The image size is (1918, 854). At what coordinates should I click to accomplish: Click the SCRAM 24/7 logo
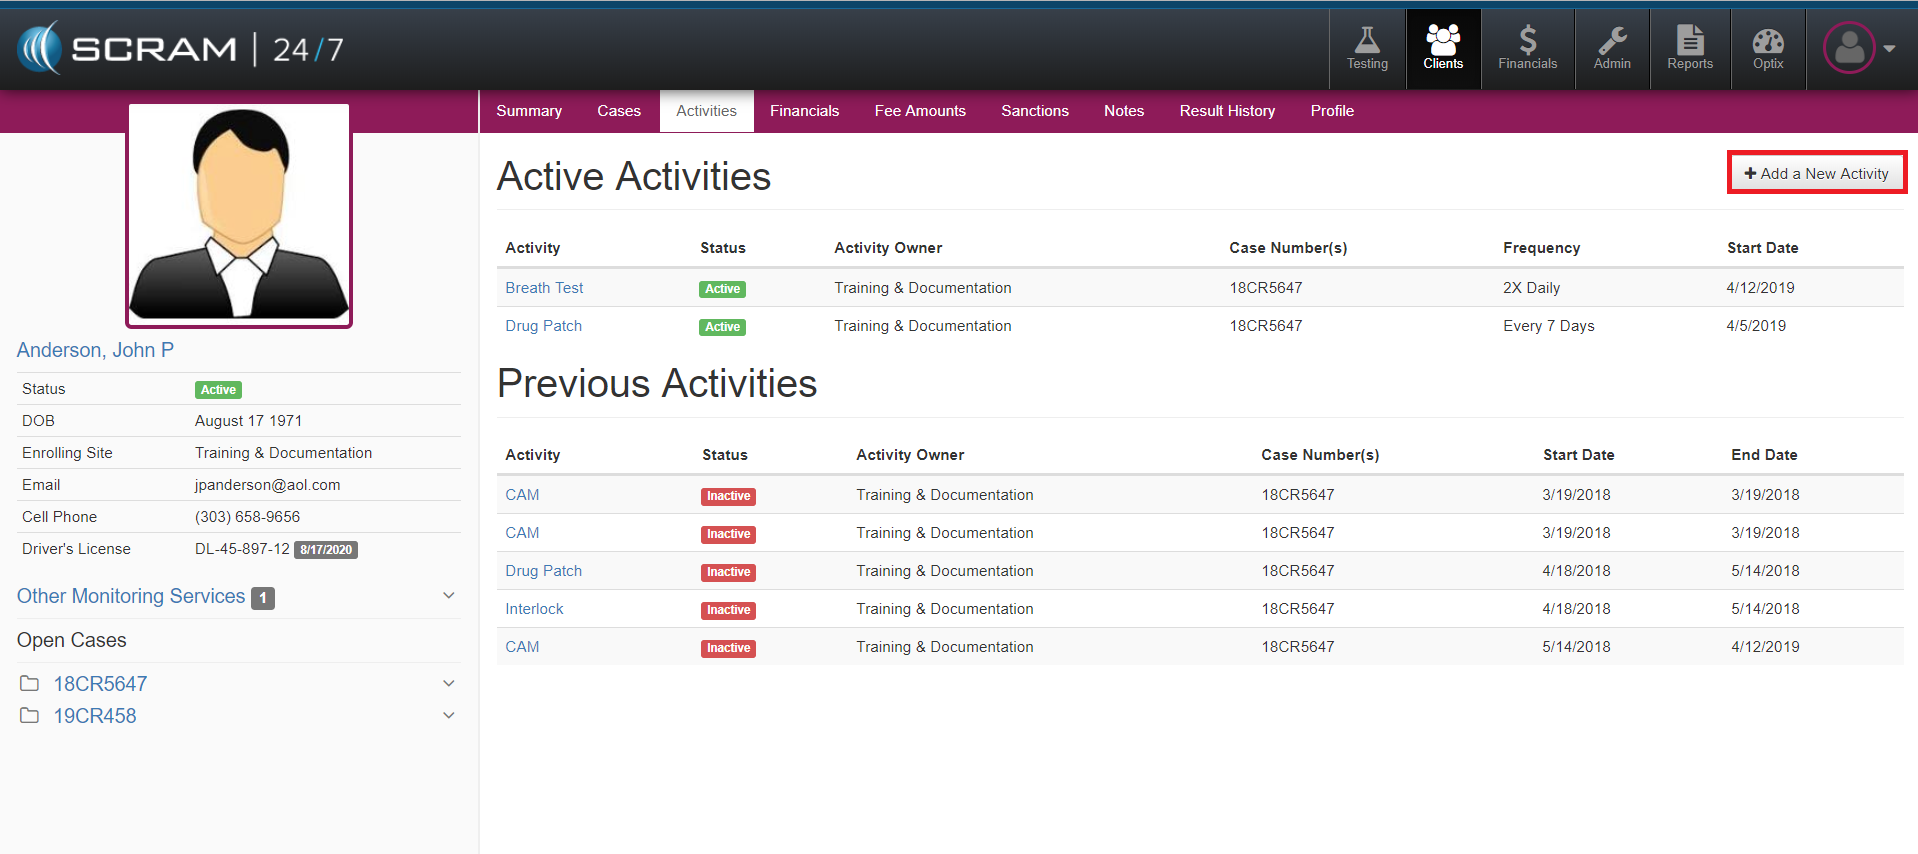(180, 49)
